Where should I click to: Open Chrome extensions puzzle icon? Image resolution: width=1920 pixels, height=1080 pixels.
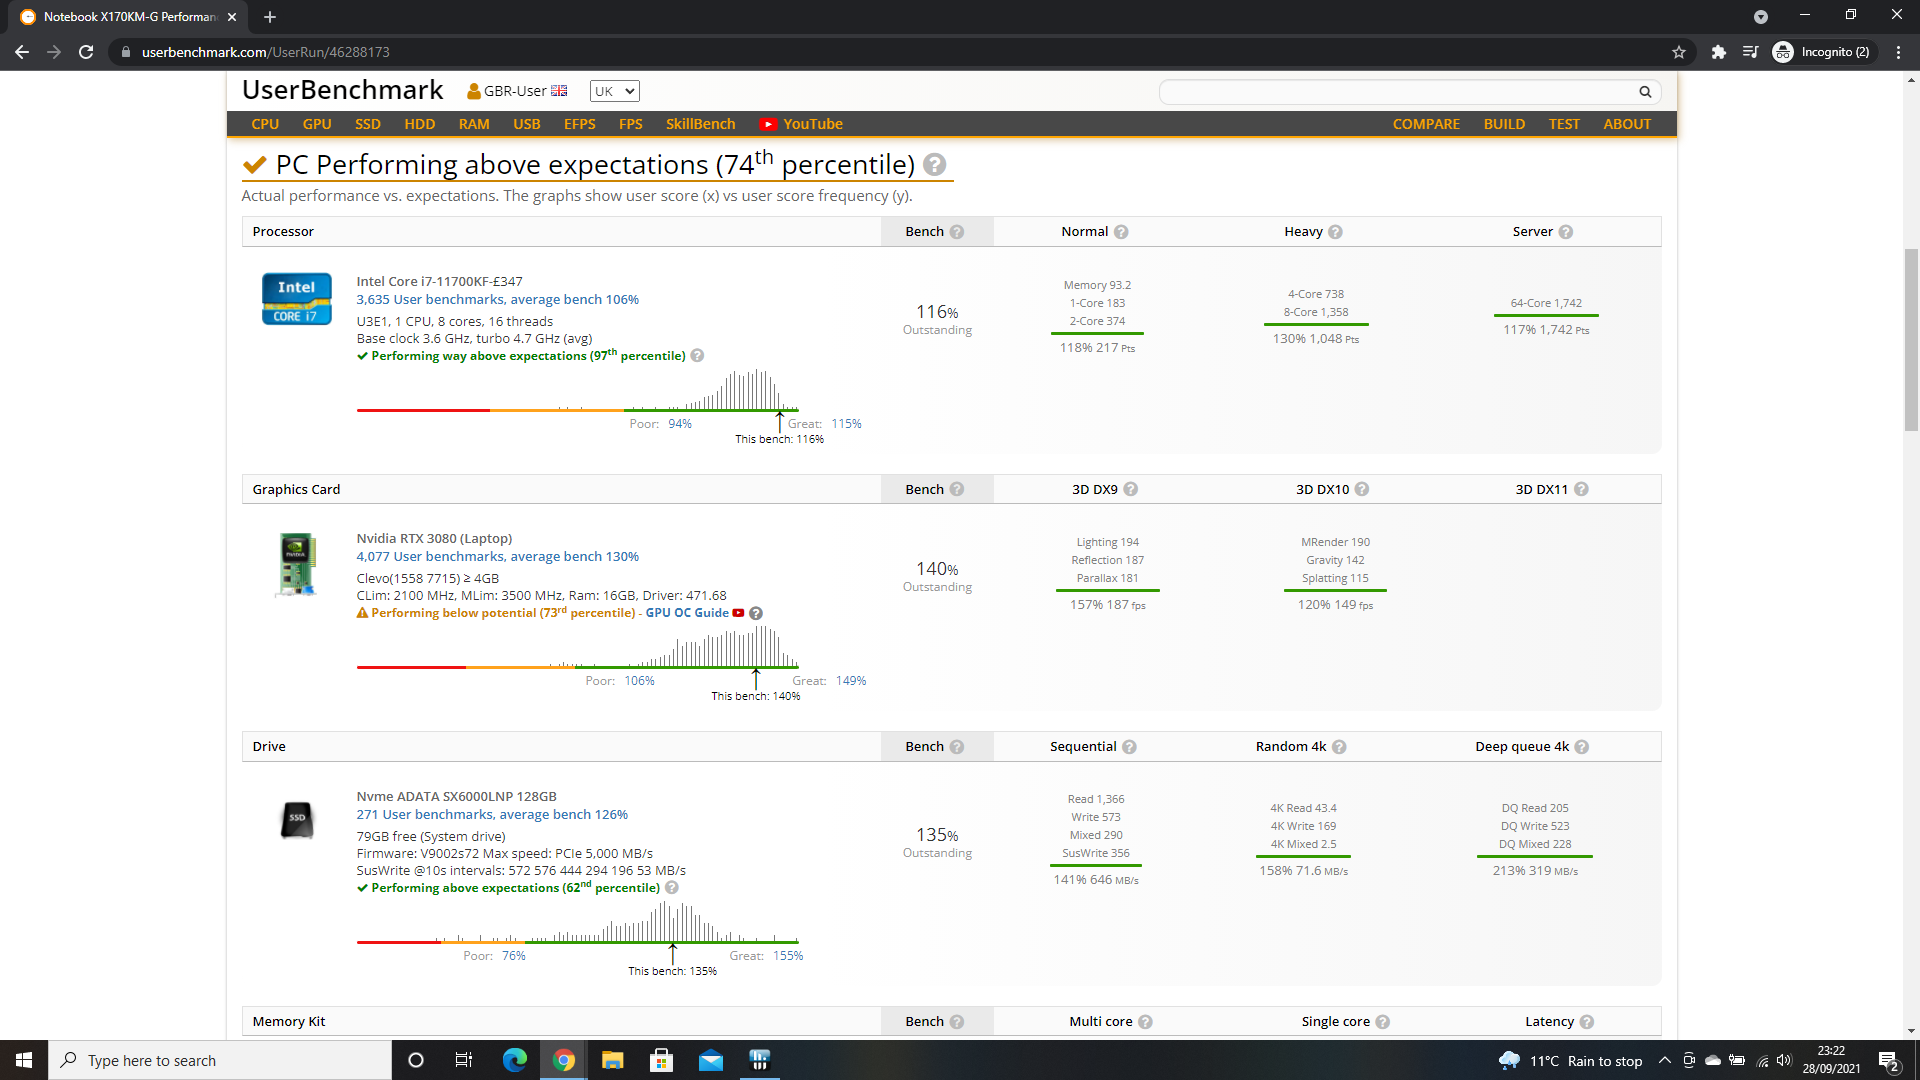[x=1718, y=52]
